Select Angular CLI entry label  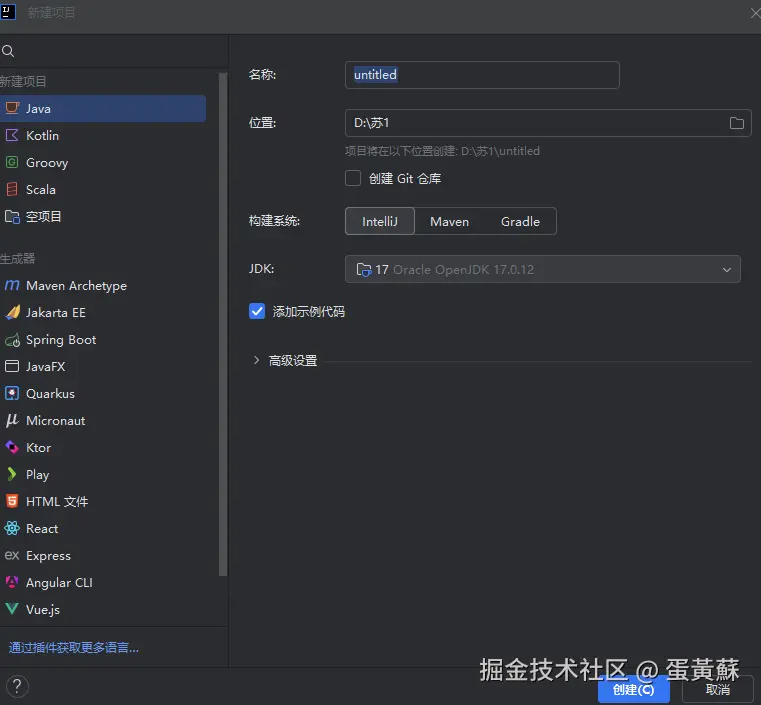pyautogui.click(x=59, y=582)
